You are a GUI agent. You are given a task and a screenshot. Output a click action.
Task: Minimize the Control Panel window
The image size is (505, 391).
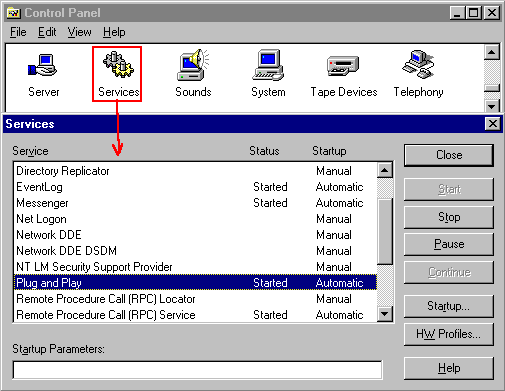(x=457, y=13)
